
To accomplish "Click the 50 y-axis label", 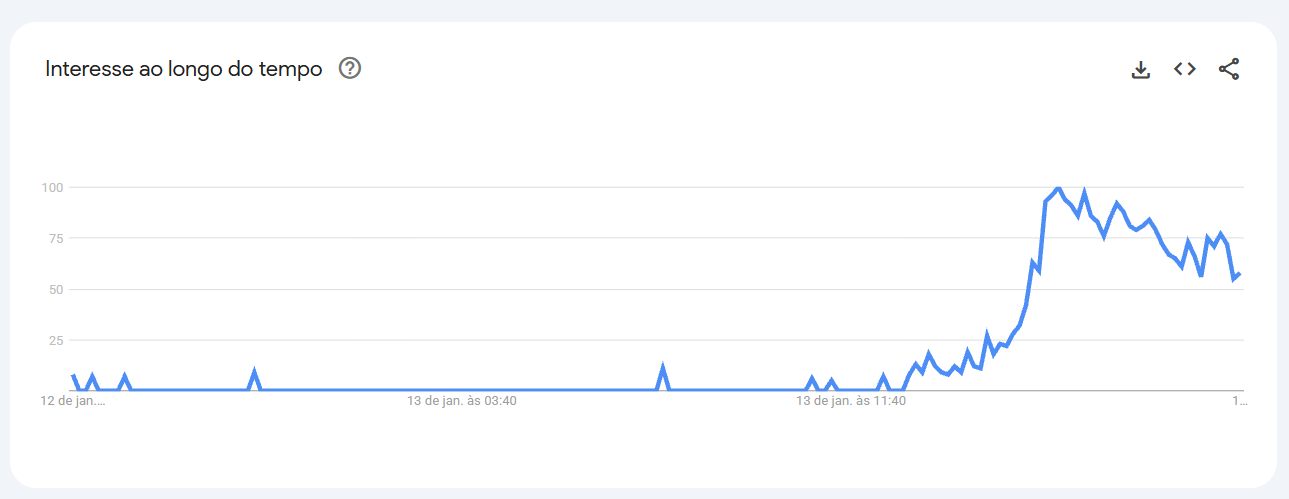I will 56,289.
